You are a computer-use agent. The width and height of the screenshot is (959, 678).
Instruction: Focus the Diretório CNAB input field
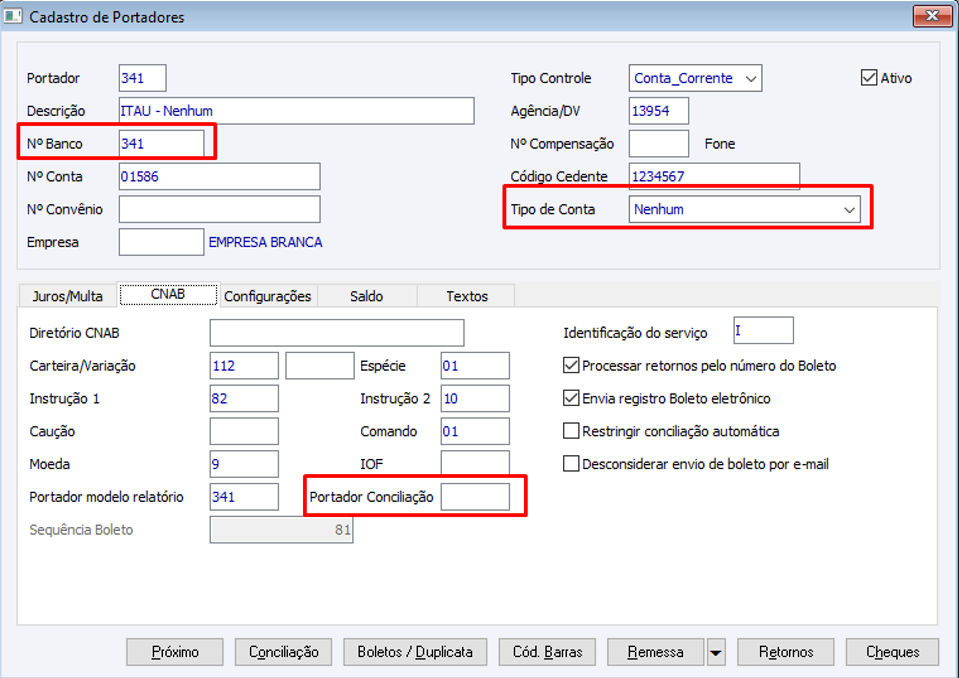[337, 333]
